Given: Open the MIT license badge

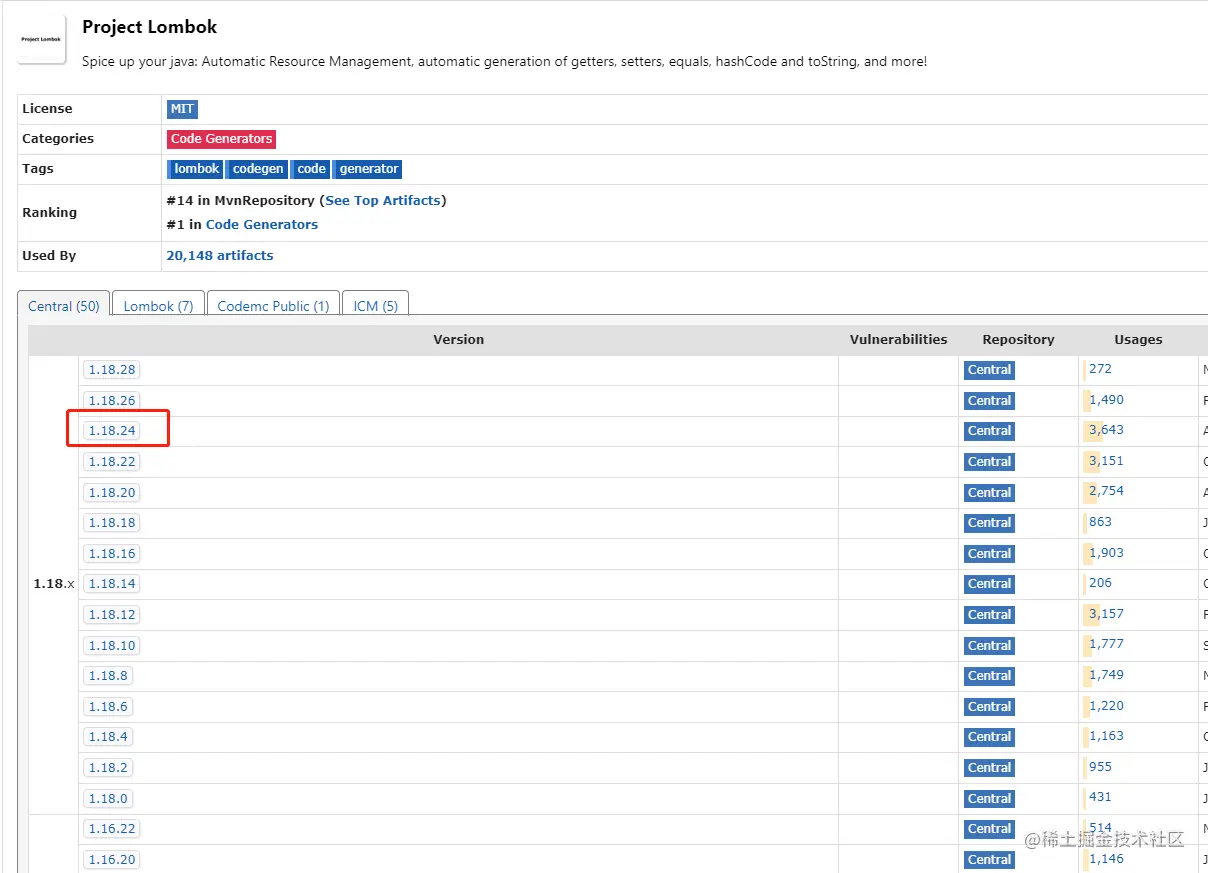Looking at the screenshot, I should [182, 109].
